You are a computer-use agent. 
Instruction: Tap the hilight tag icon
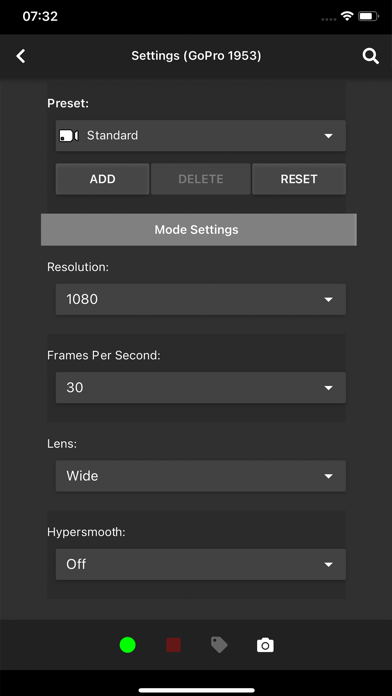[x=219, y=645]
